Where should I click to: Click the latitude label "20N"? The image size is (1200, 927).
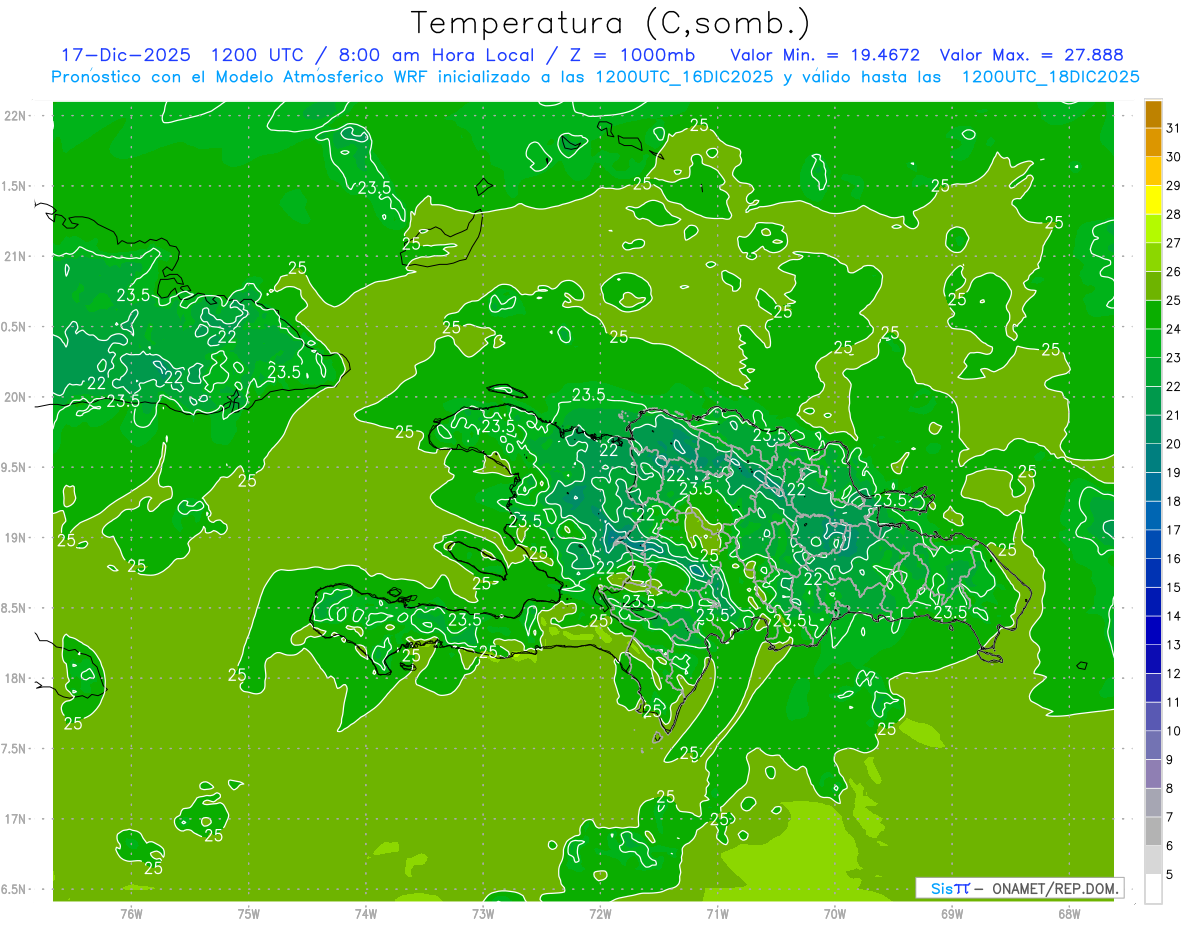(x=15, y=397)
